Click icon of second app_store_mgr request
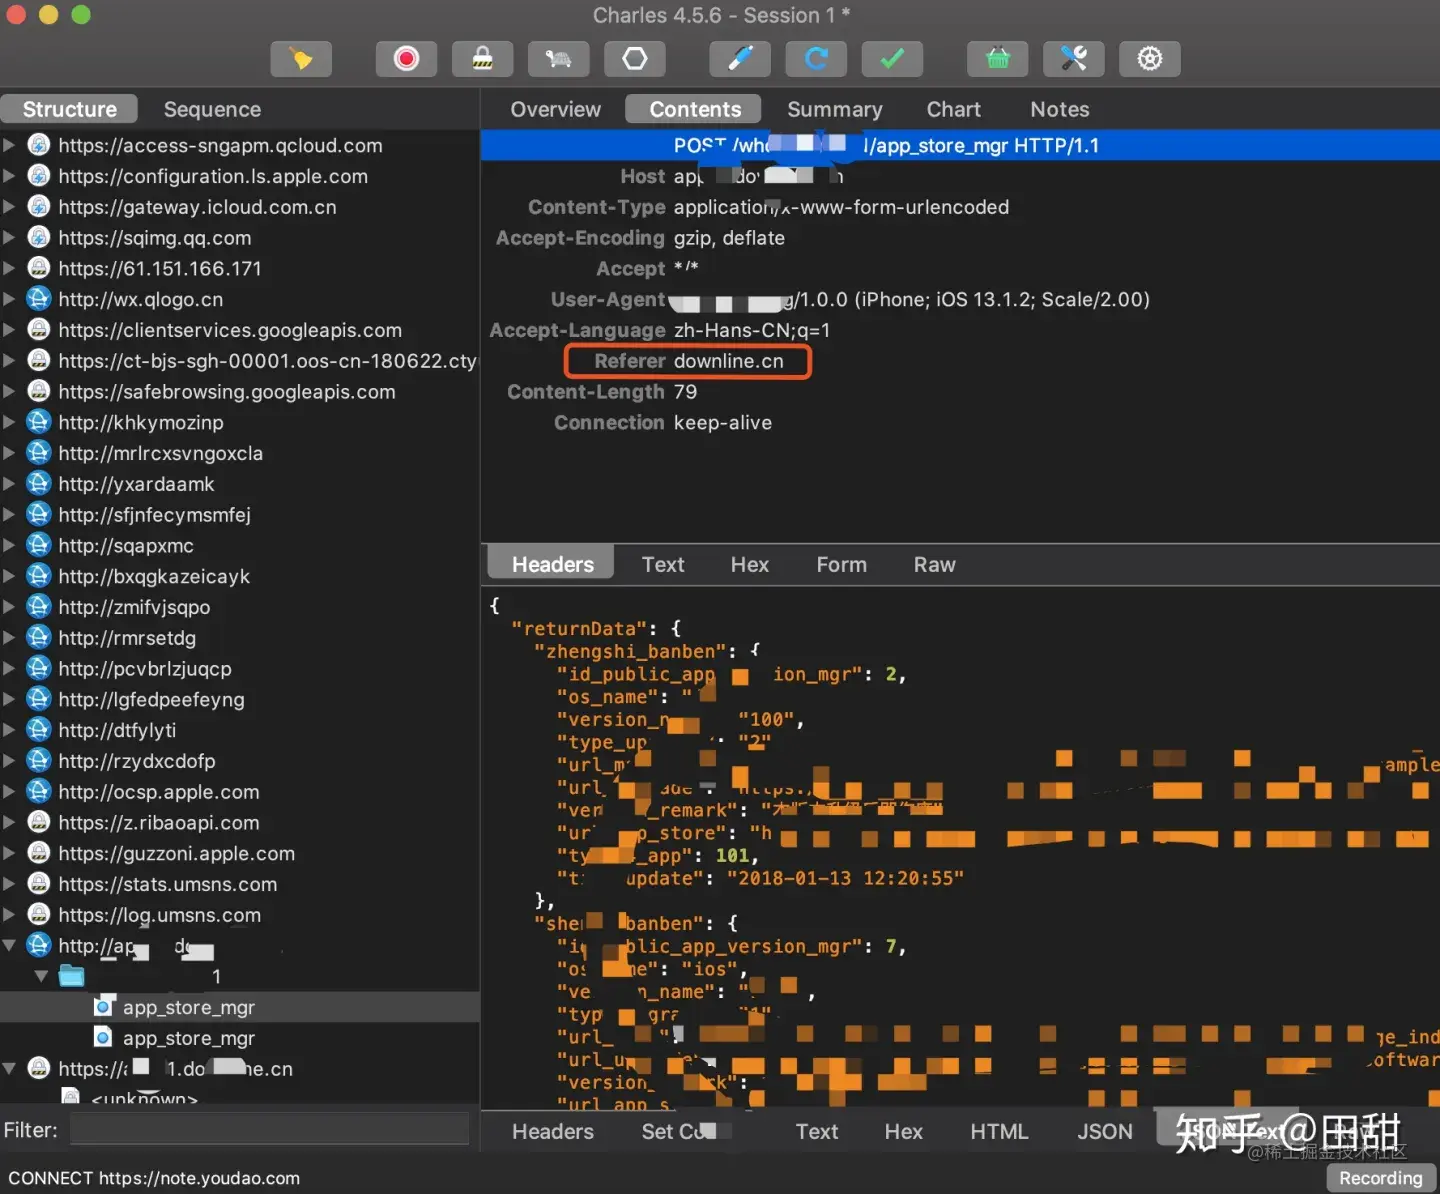 (103, 1038)
